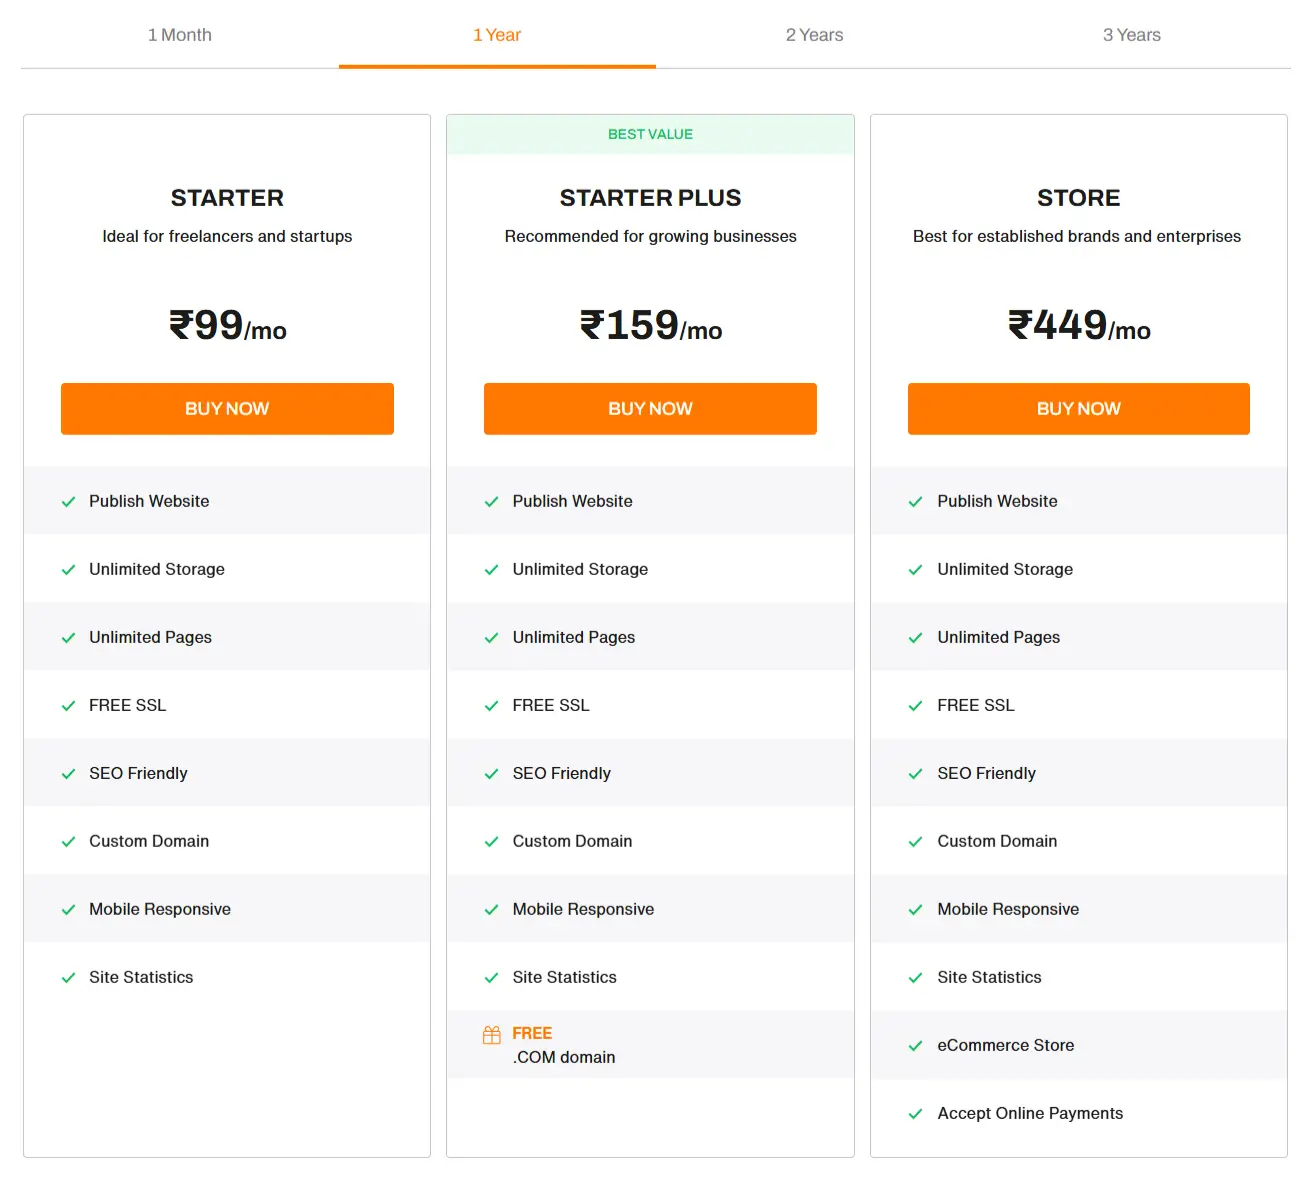The width and height of the screenshot is (1309, 1188).
Task: Select the 1 Year billing period
Action: [x=497, y=34]
